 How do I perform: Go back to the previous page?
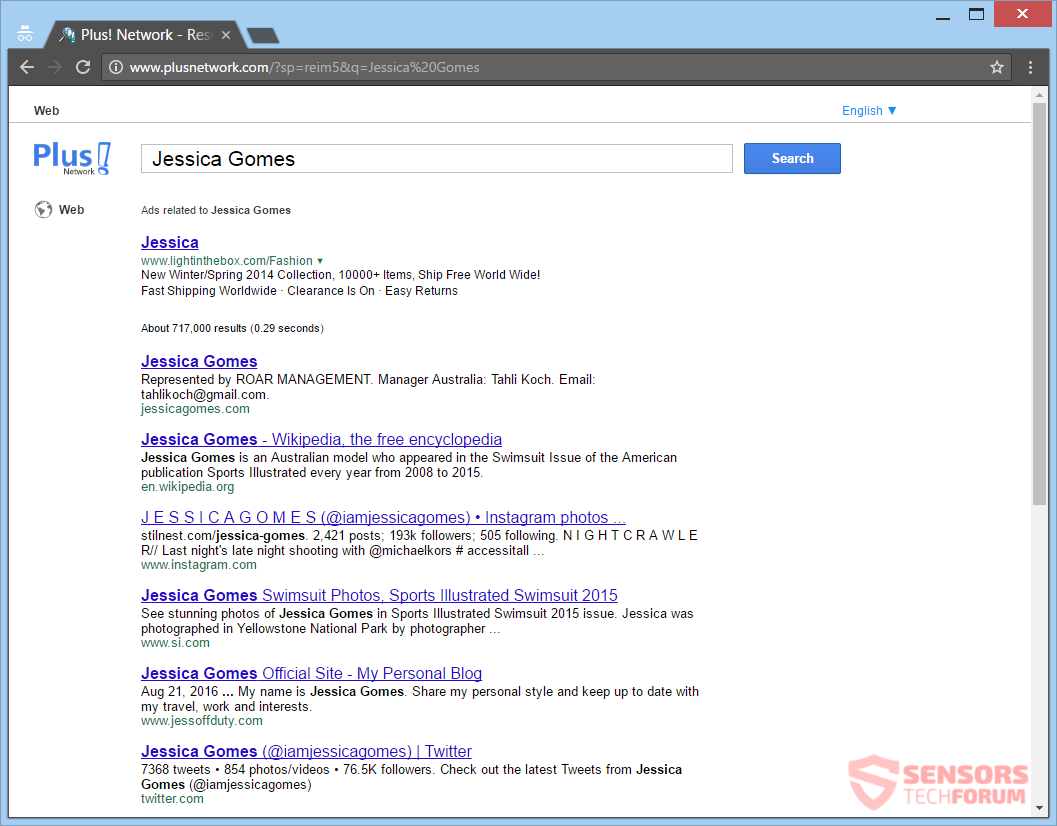click(27, 67)
